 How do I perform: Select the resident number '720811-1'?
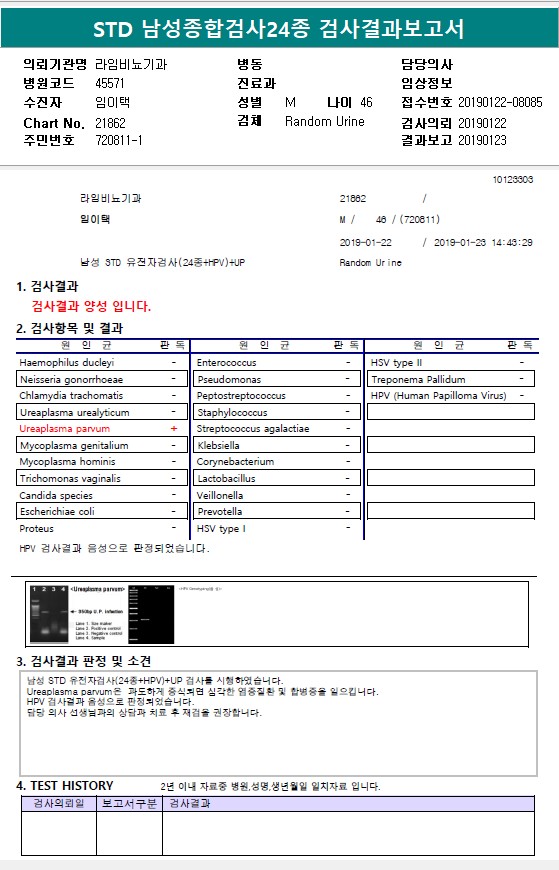119,140
